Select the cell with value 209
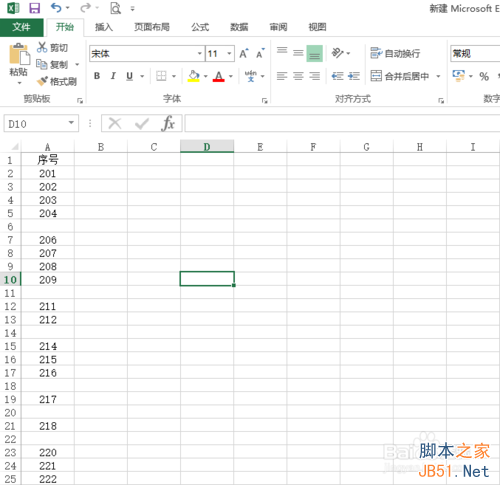The width and height of the screenshot is (500, 485). [x=48, y=279]
